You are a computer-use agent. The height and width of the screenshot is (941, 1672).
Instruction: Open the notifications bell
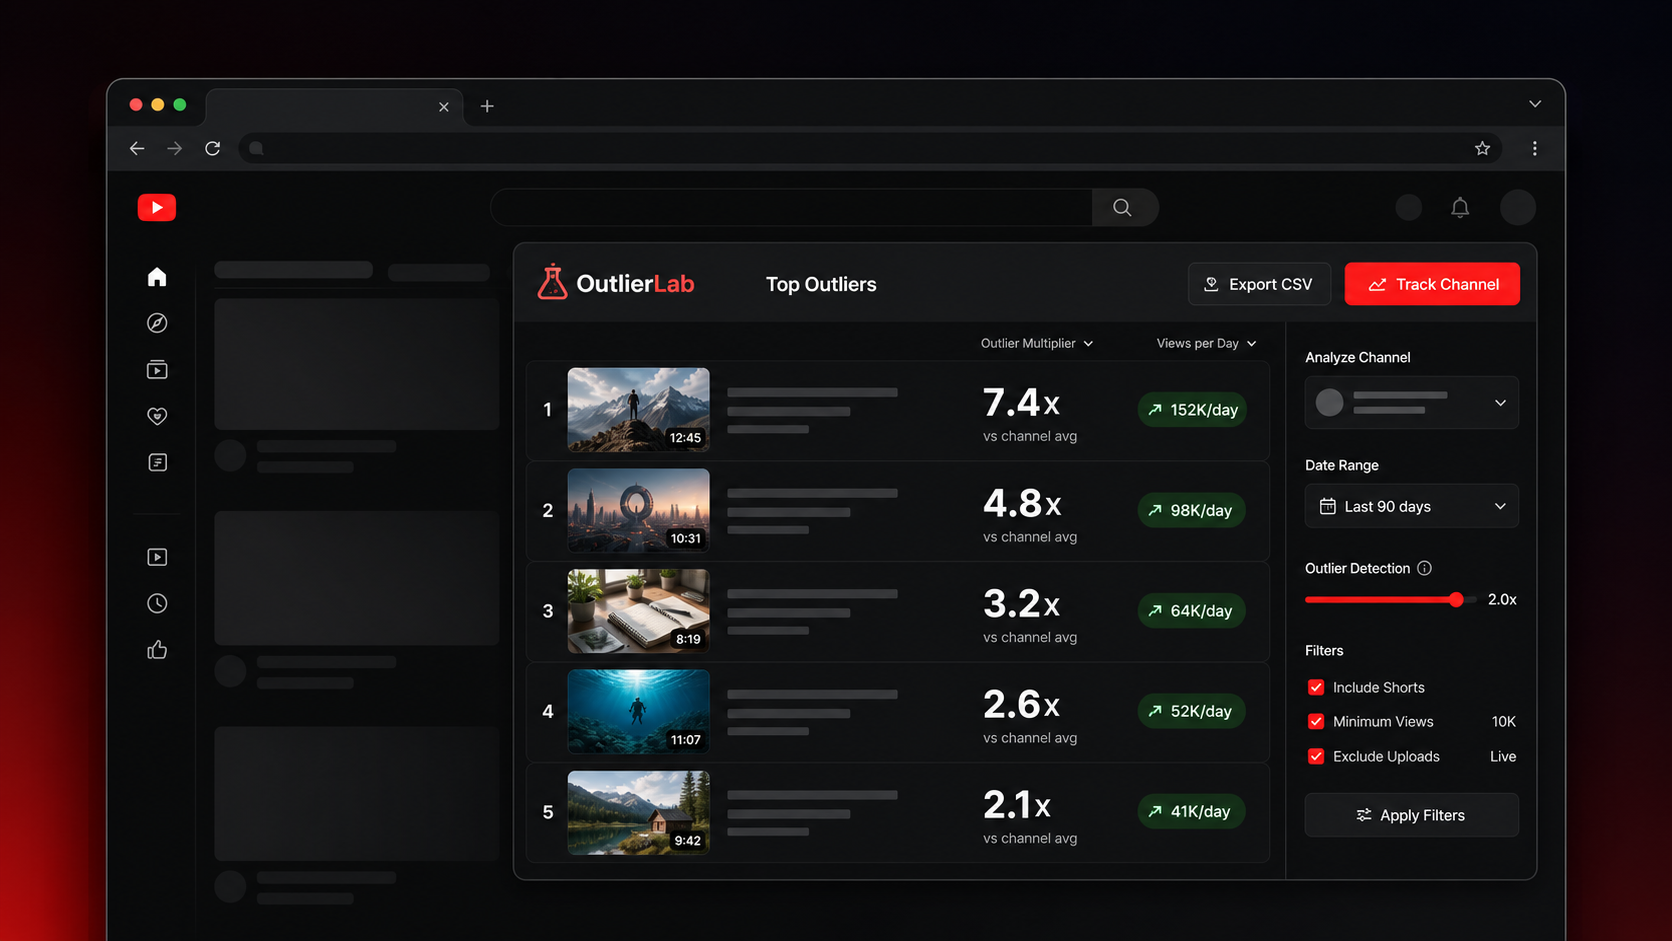click(1460, 207)
